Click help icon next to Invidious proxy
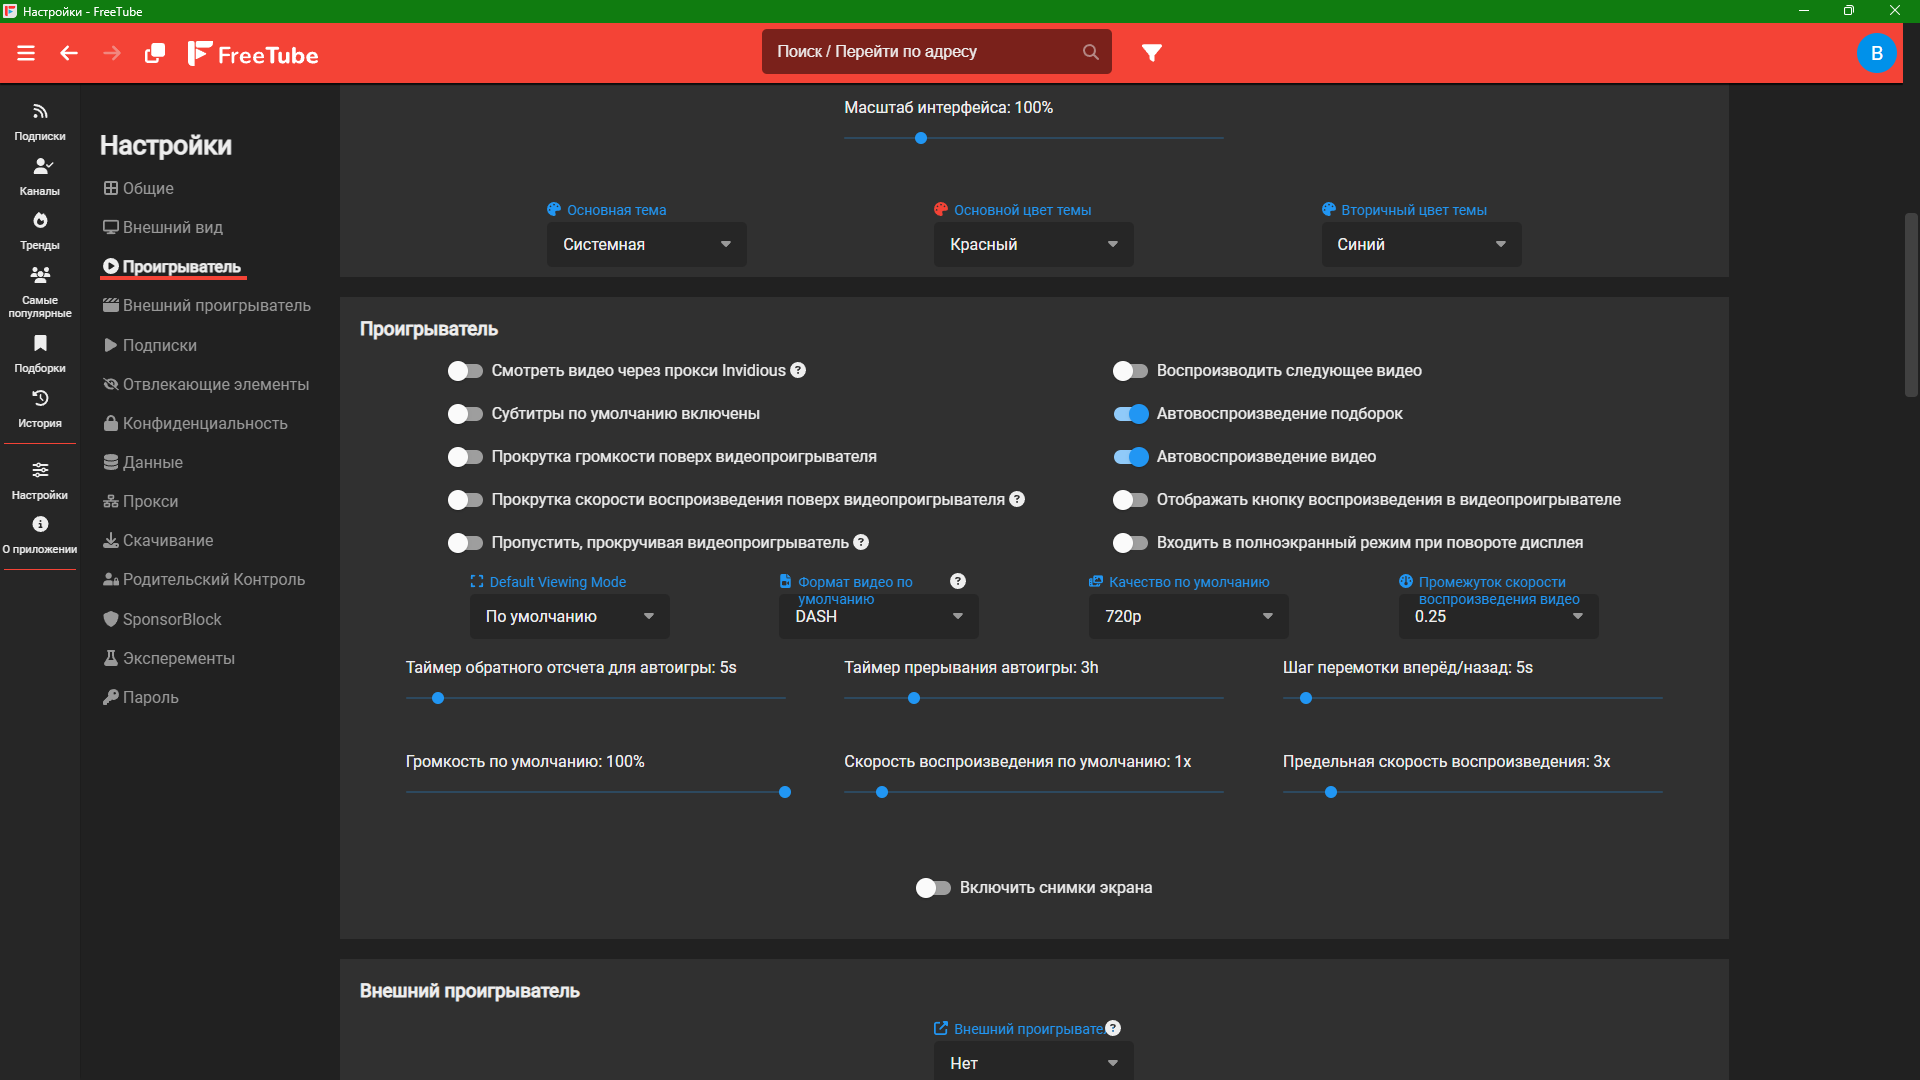Screen dimensions: 1920x1080 click(x=798, y=370)
